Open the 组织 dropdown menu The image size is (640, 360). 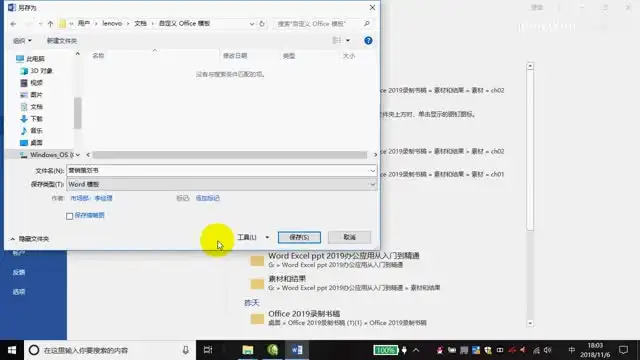pos(22,40)
